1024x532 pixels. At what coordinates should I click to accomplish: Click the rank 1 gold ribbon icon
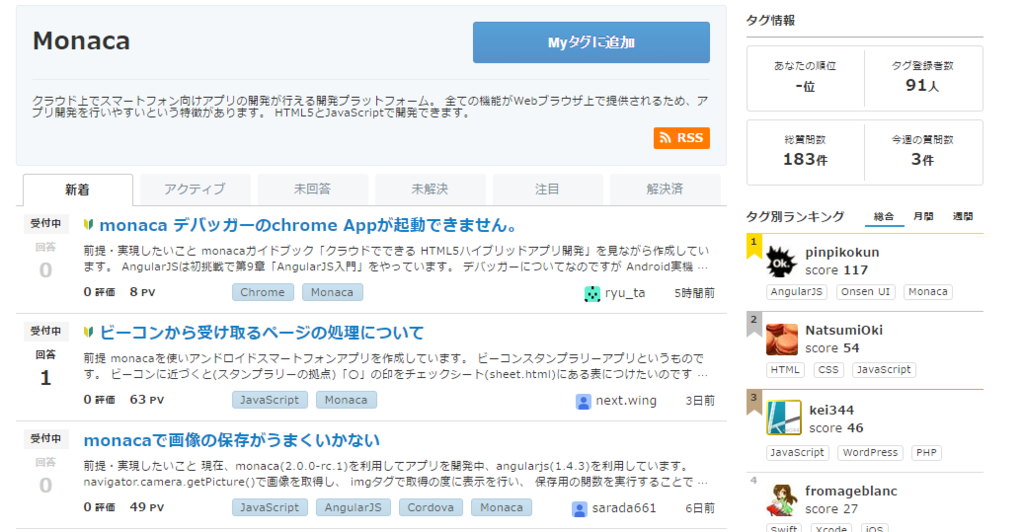click(754, 247)
